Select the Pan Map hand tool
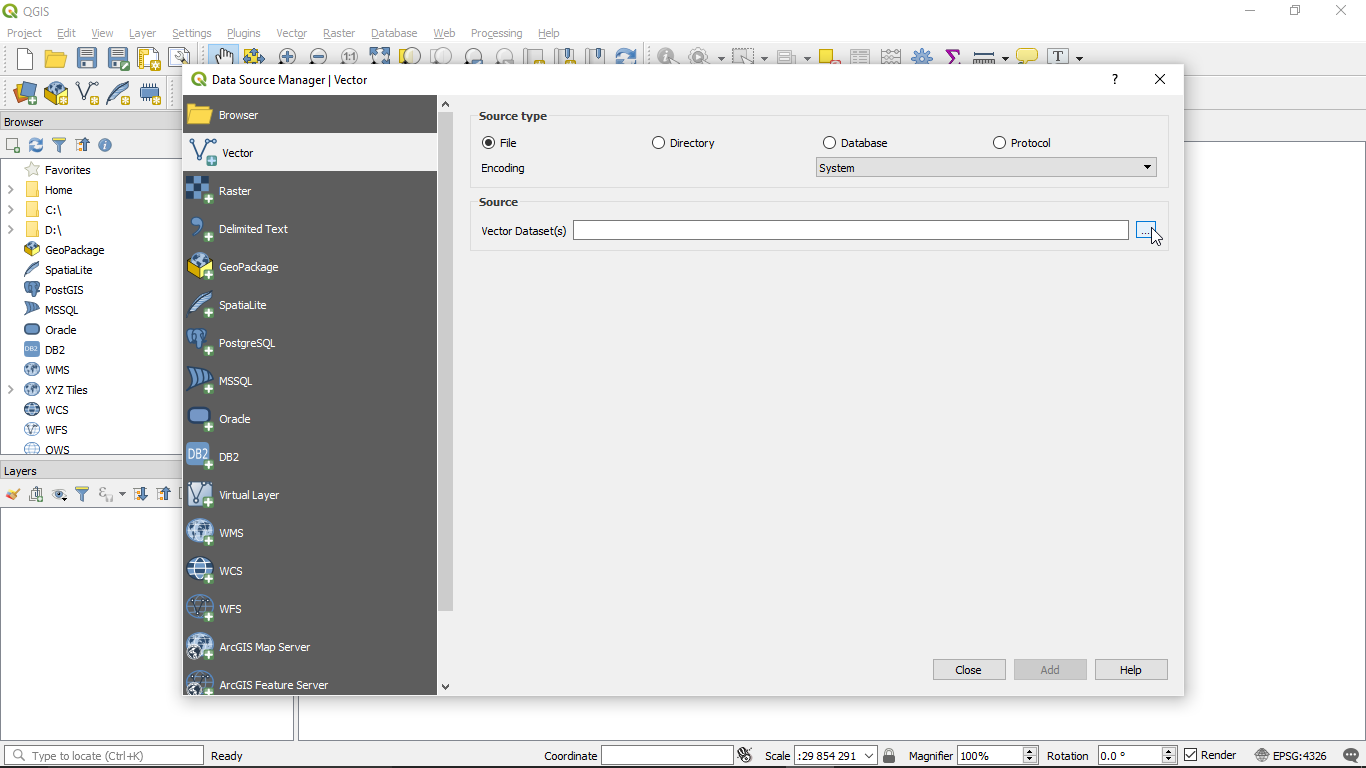Screen dimensions: 1366x768 point(222,57)
